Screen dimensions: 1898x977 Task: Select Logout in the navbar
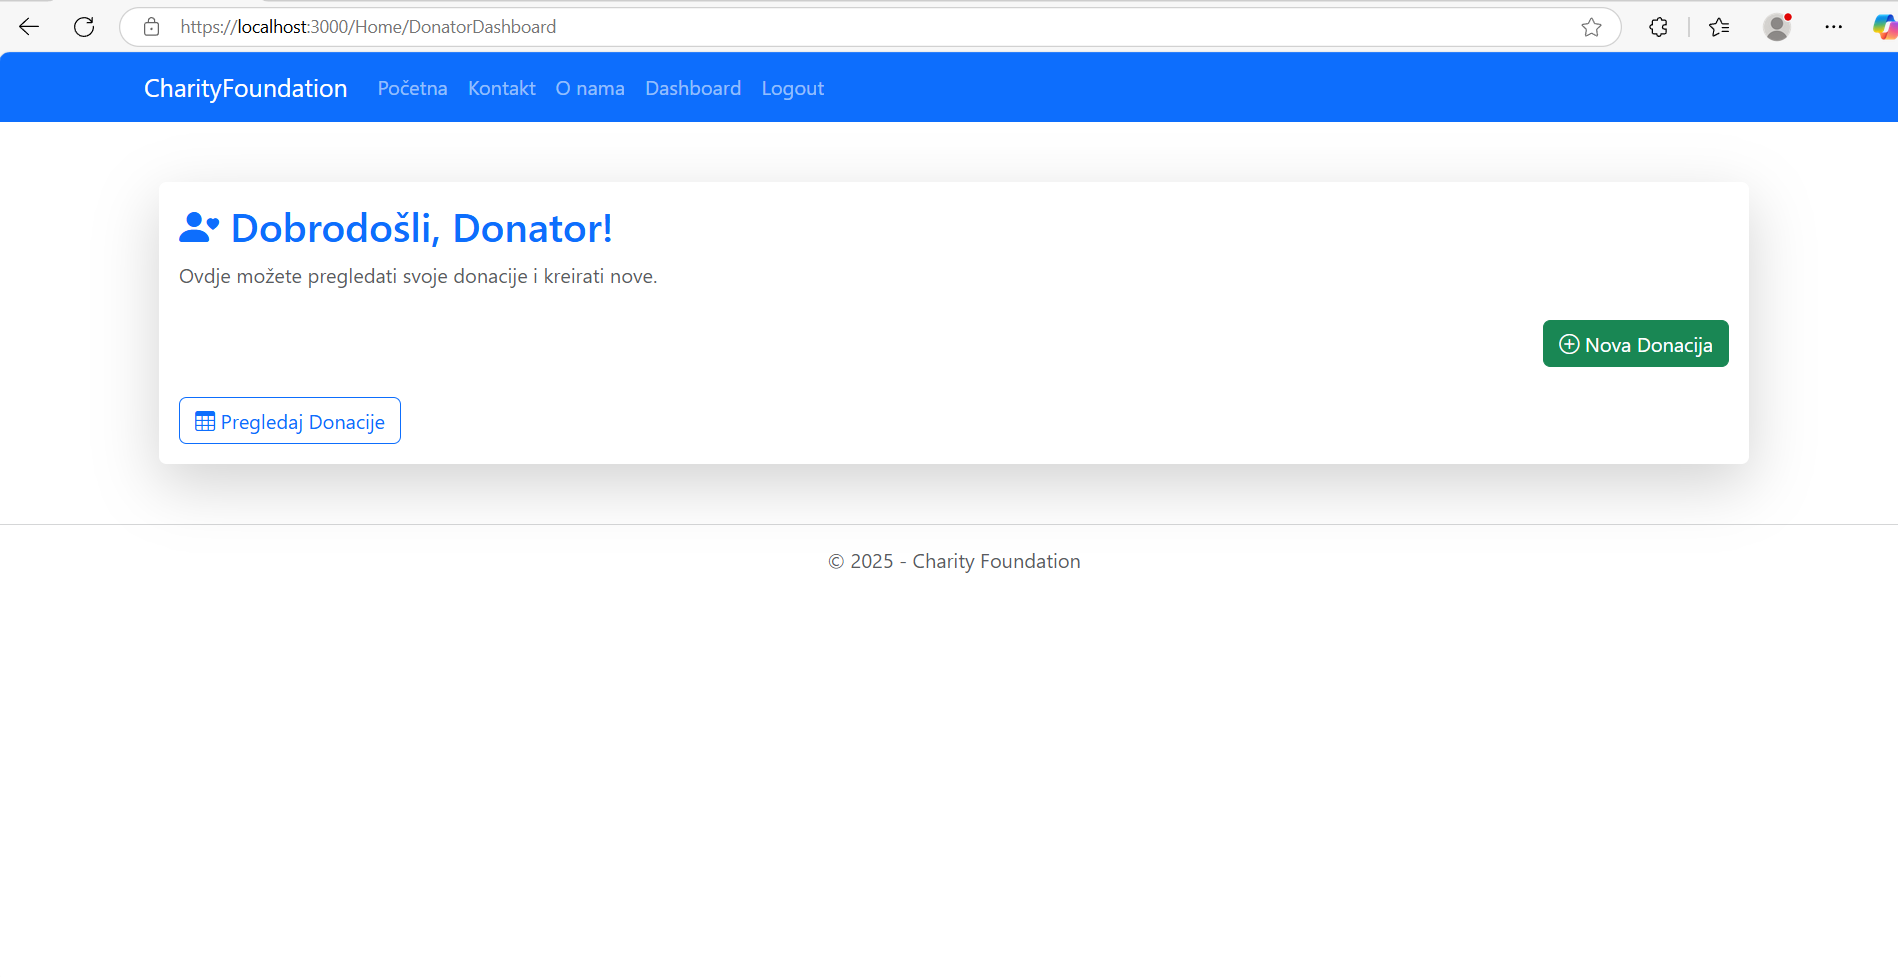pyautogui.click(x=793, y=88)
